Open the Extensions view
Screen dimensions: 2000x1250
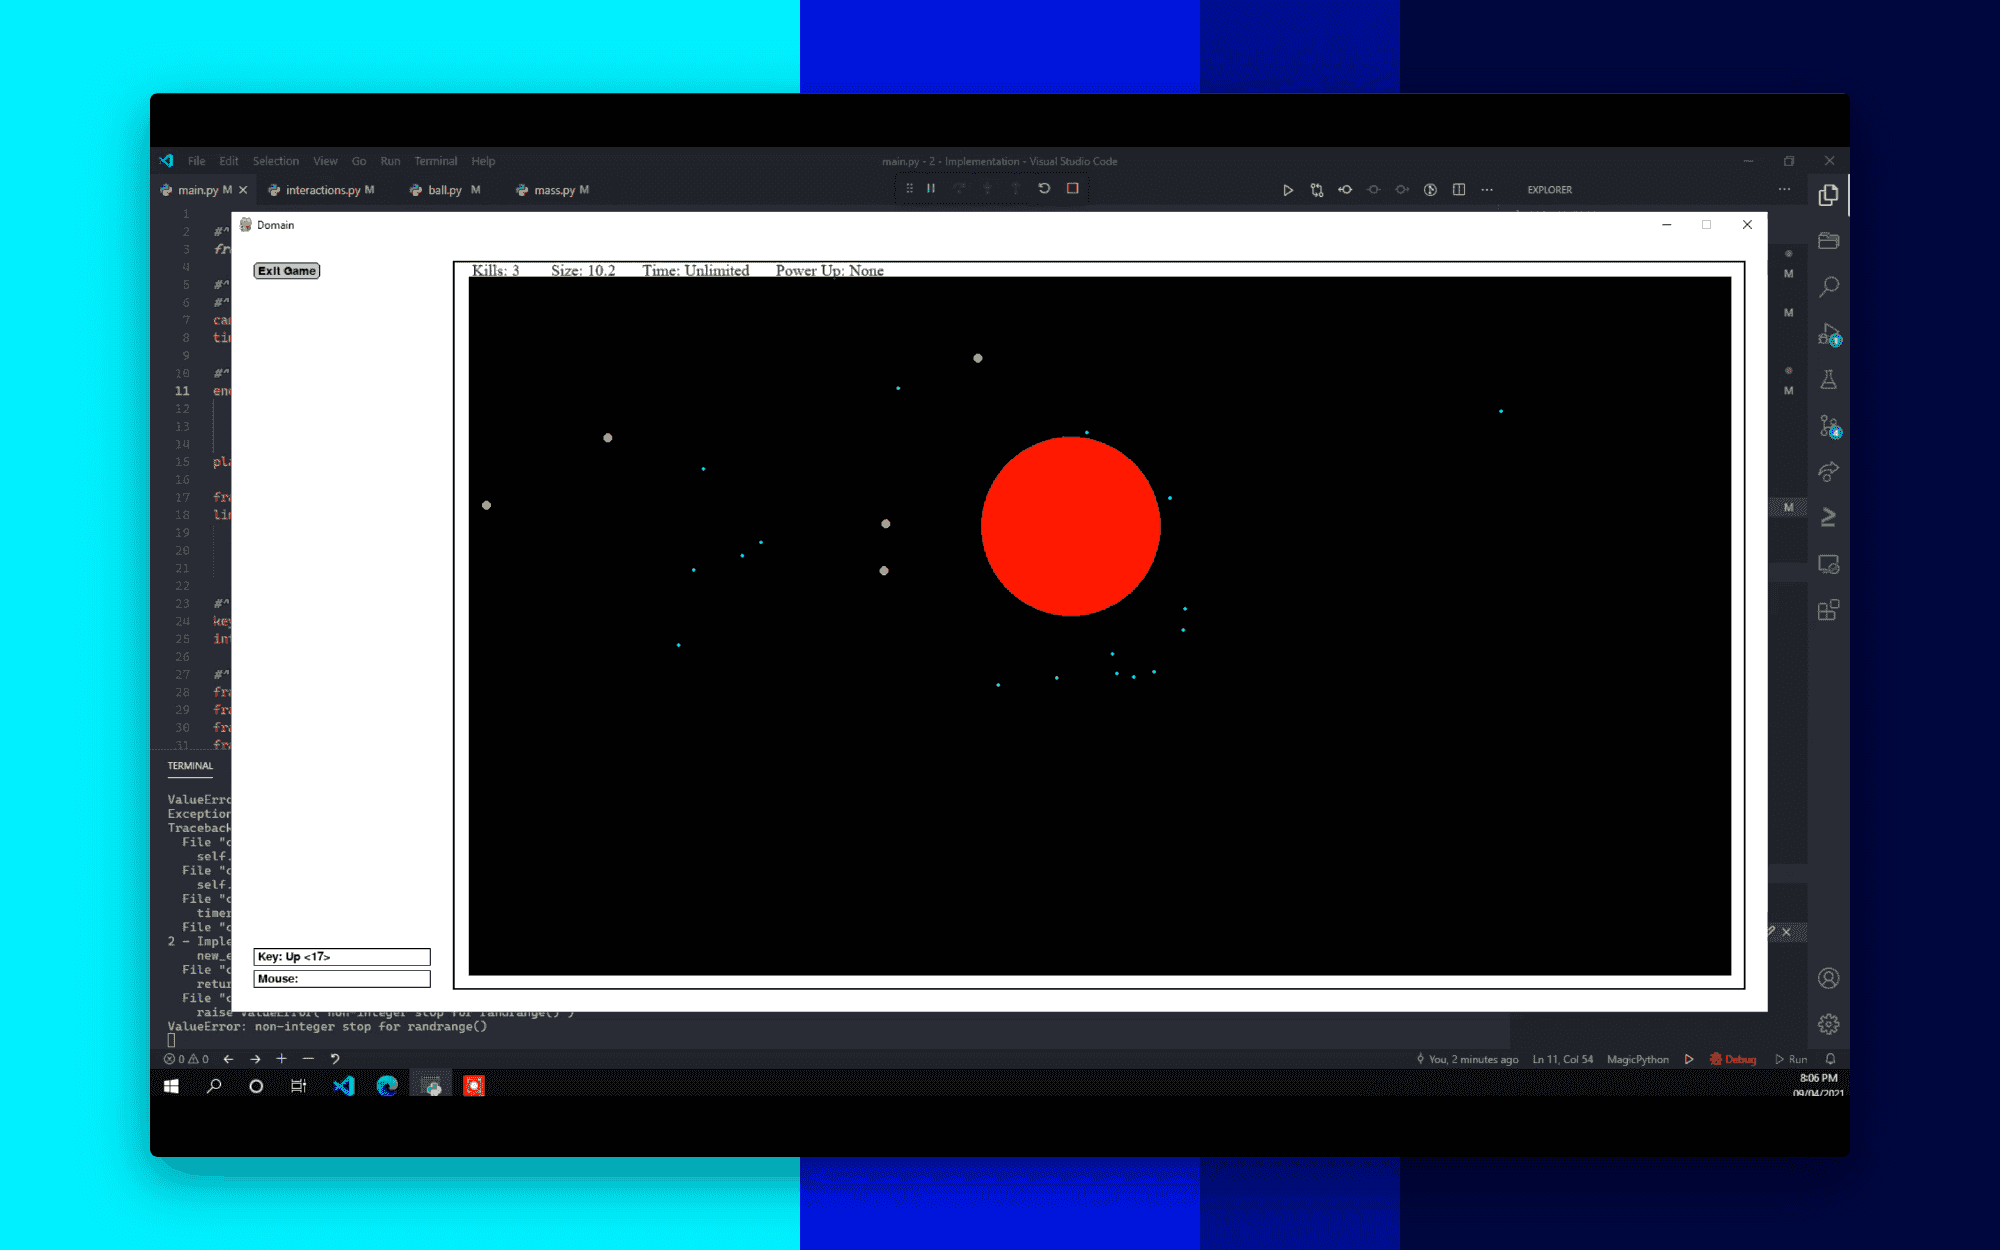[1828, 610]
